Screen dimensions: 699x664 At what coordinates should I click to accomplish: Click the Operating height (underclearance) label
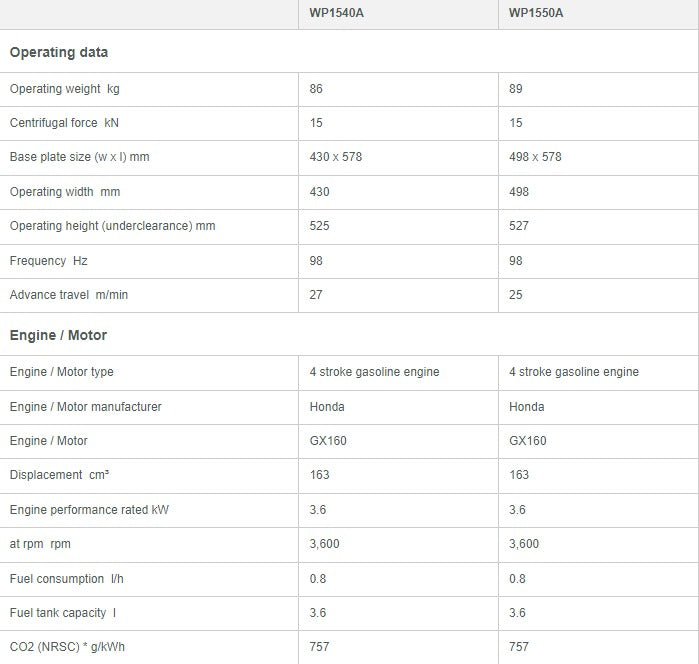(112, 226)
